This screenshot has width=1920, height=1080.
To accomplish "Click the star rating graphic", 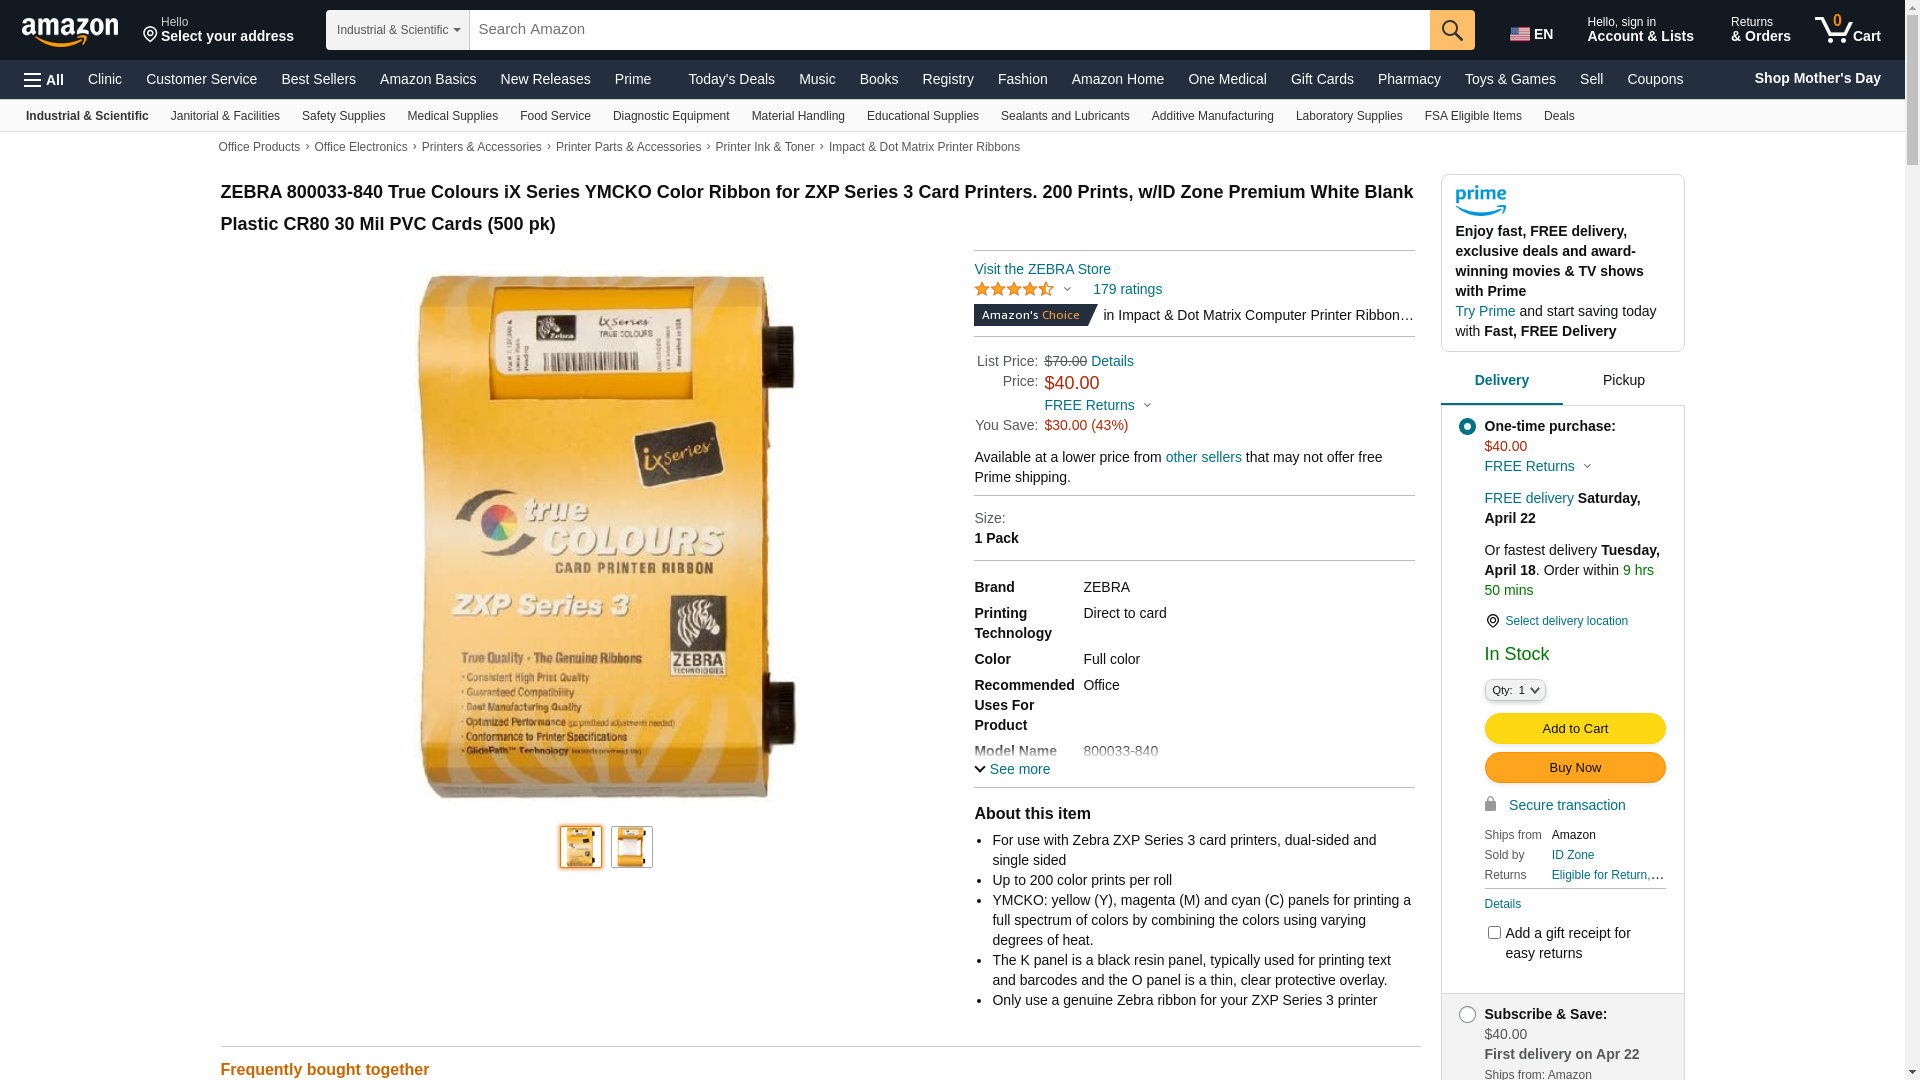I will tap(1014, 289).
